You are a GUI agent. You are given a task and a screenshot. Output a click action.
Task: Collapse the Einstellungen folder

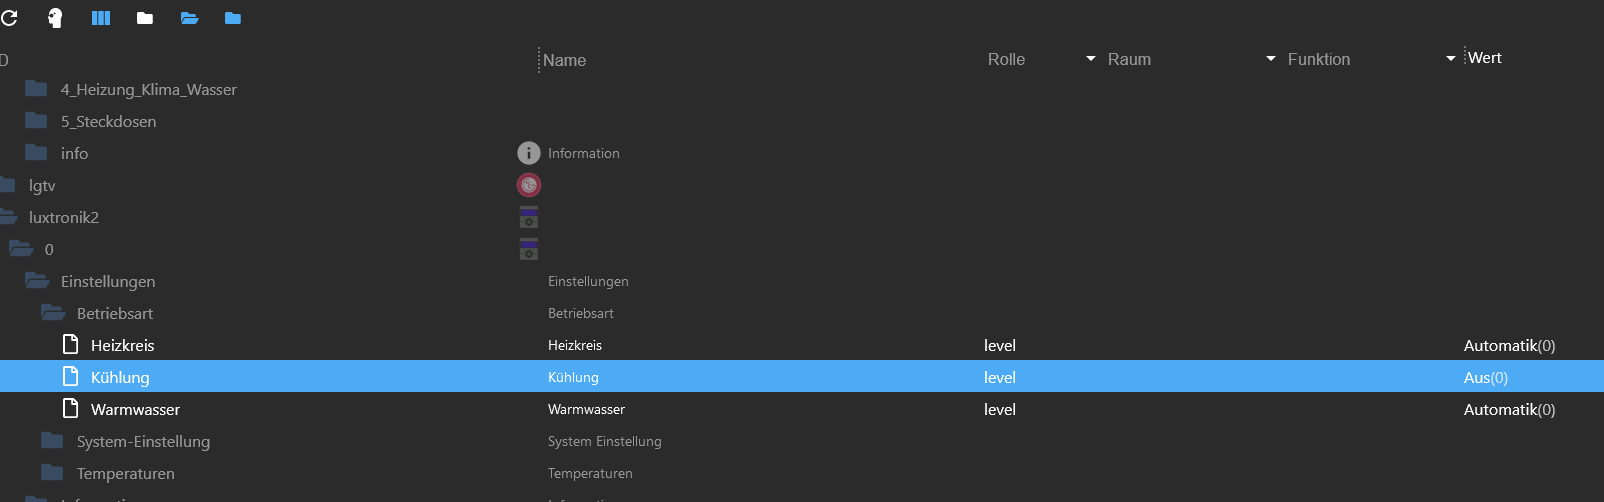point(37,281)
